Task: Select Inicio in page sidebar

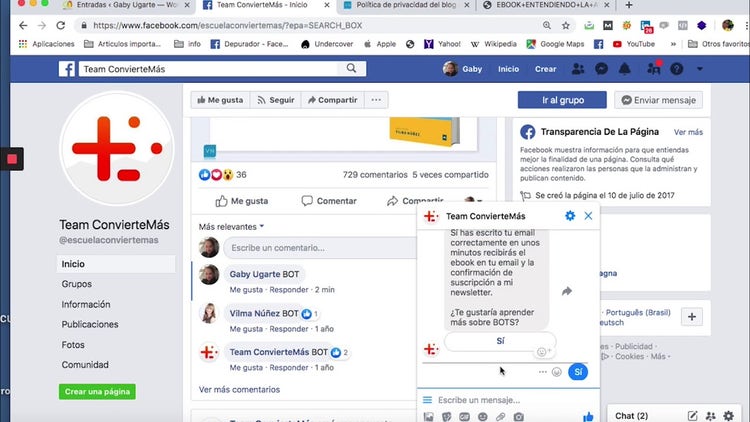Action: pos(116,264)
